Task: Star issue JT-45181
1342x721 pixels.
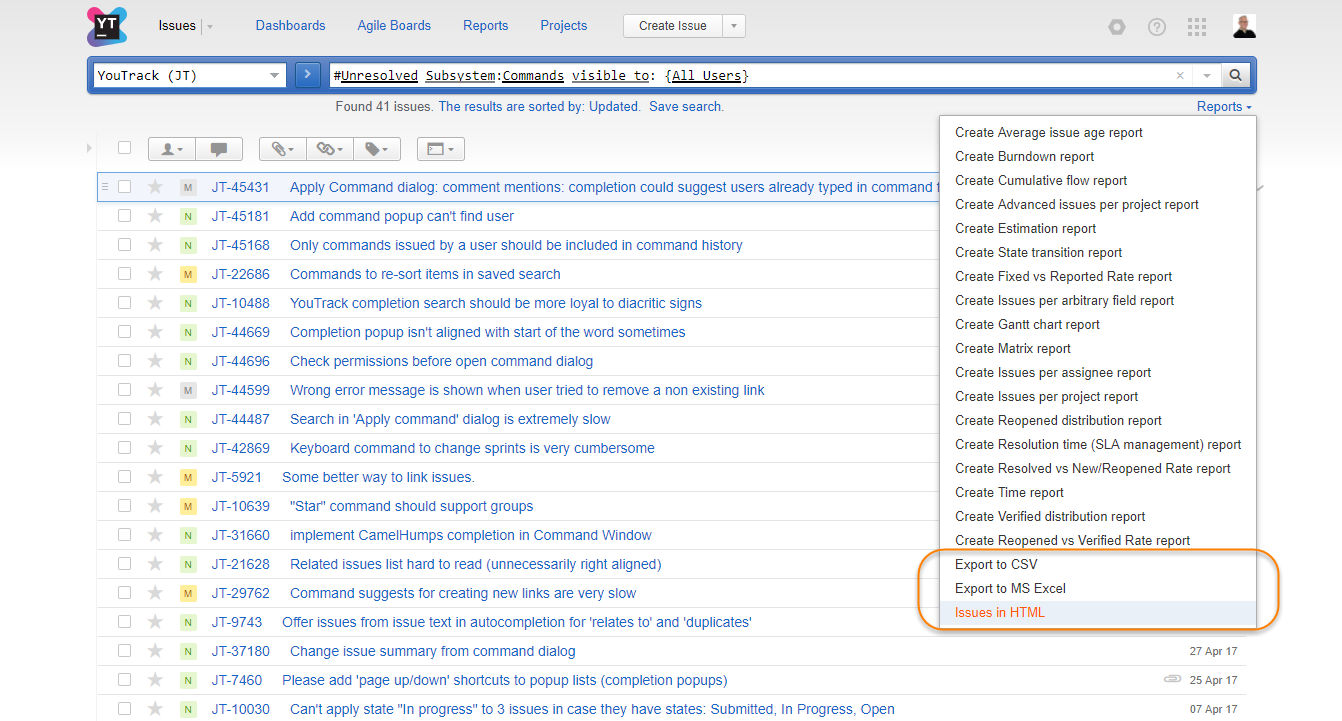Action: pyautogui.click(x=155, y=216)
